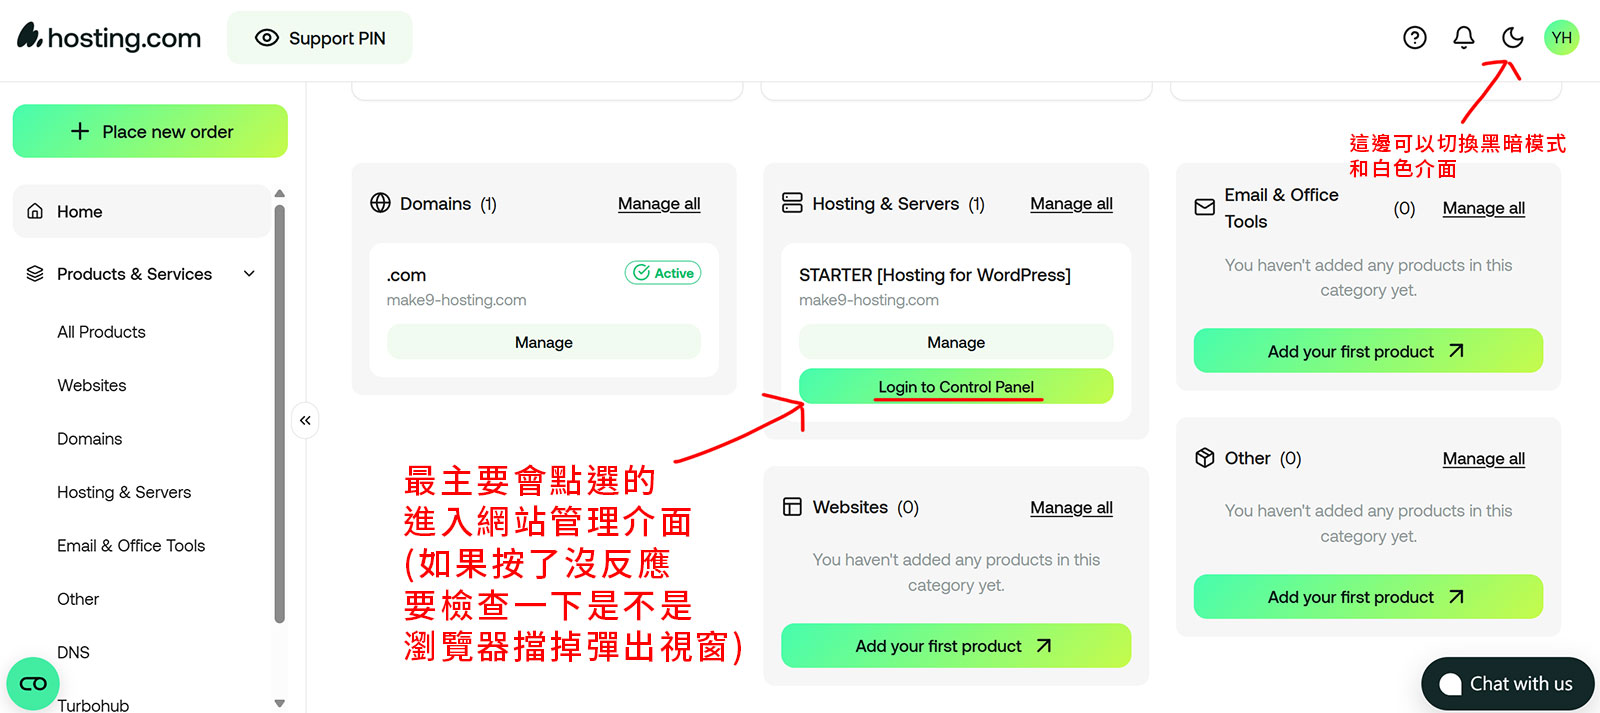
Task: Toggle dark mode with the moon icon
Action: point(1512,38)
